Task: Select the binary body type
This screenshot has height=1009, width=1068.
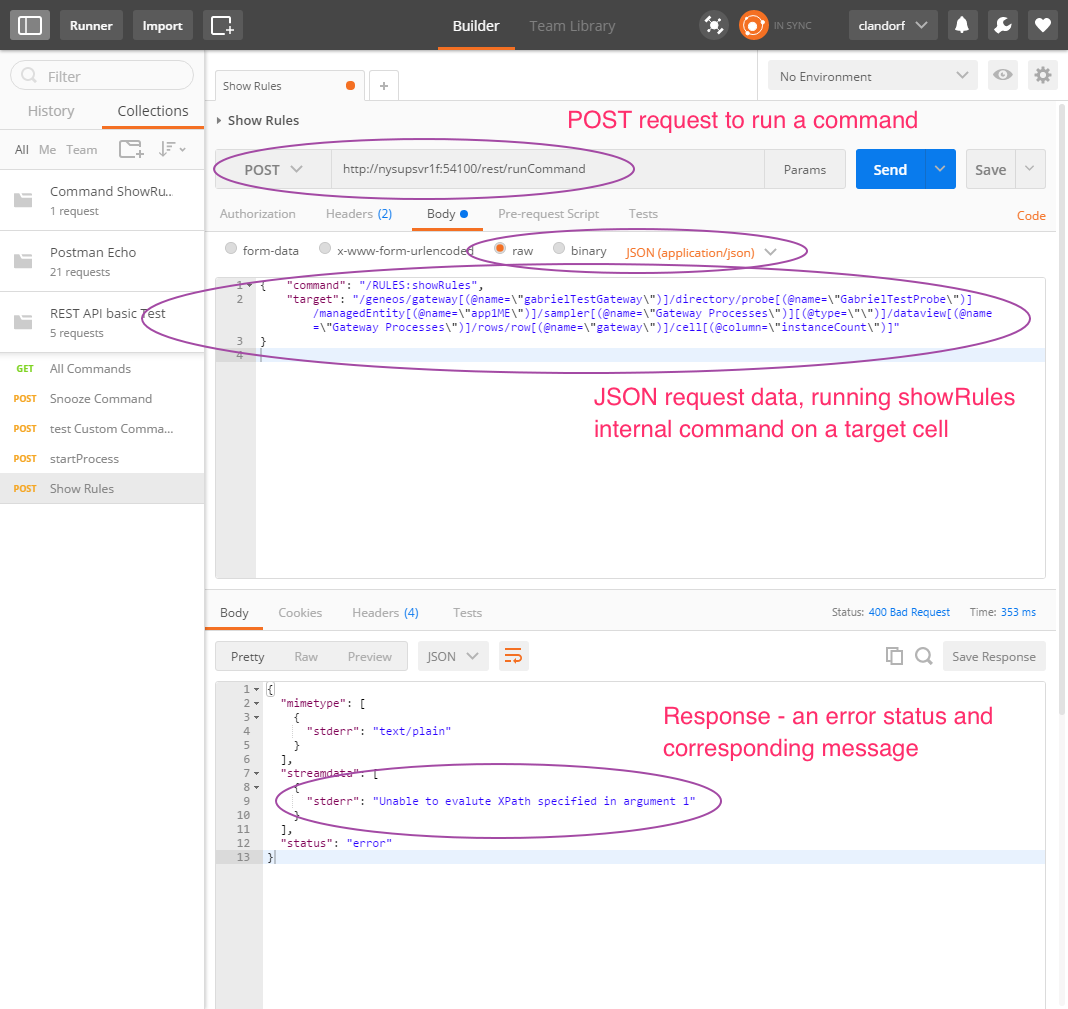Action: [559, 250]
